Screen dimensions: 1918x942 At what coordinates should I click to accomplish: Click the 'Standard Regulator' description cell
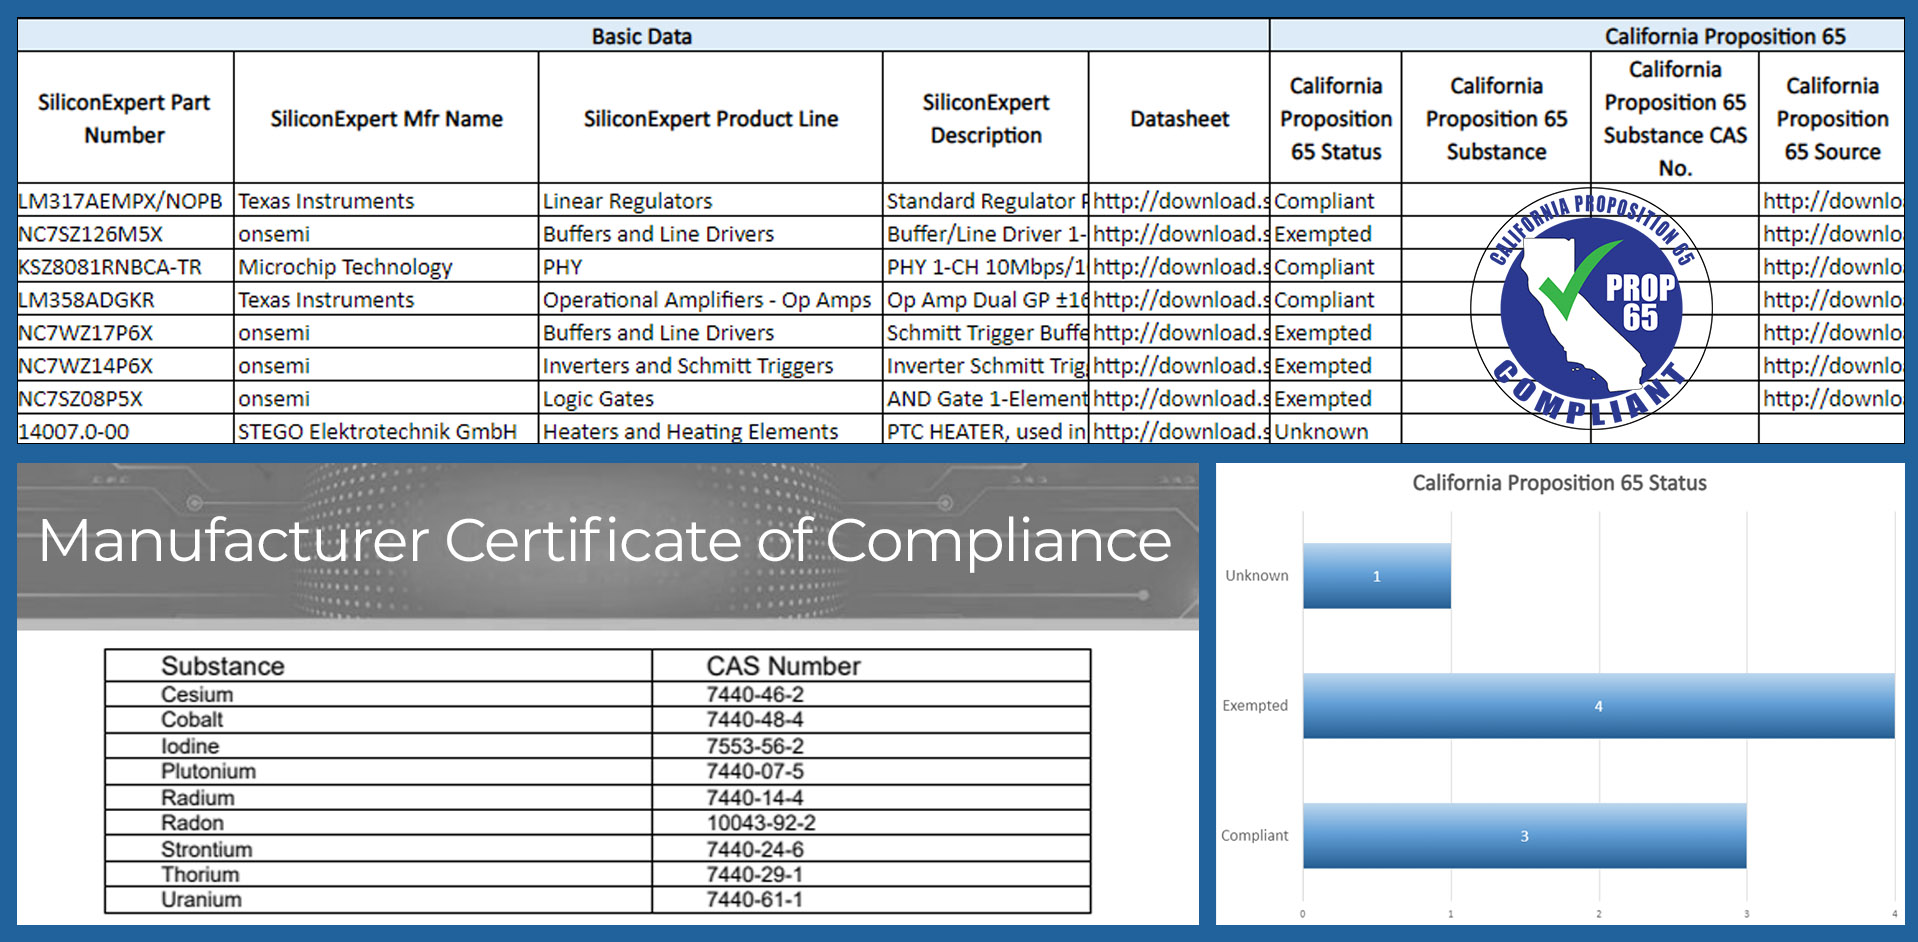tap(986, 200)
